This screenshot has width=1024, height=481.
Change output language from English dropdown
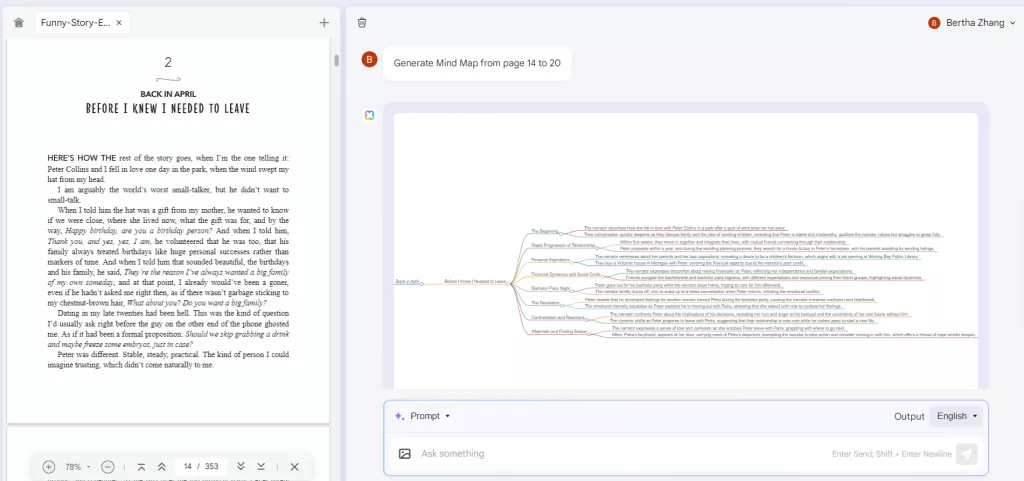point(956,416)
